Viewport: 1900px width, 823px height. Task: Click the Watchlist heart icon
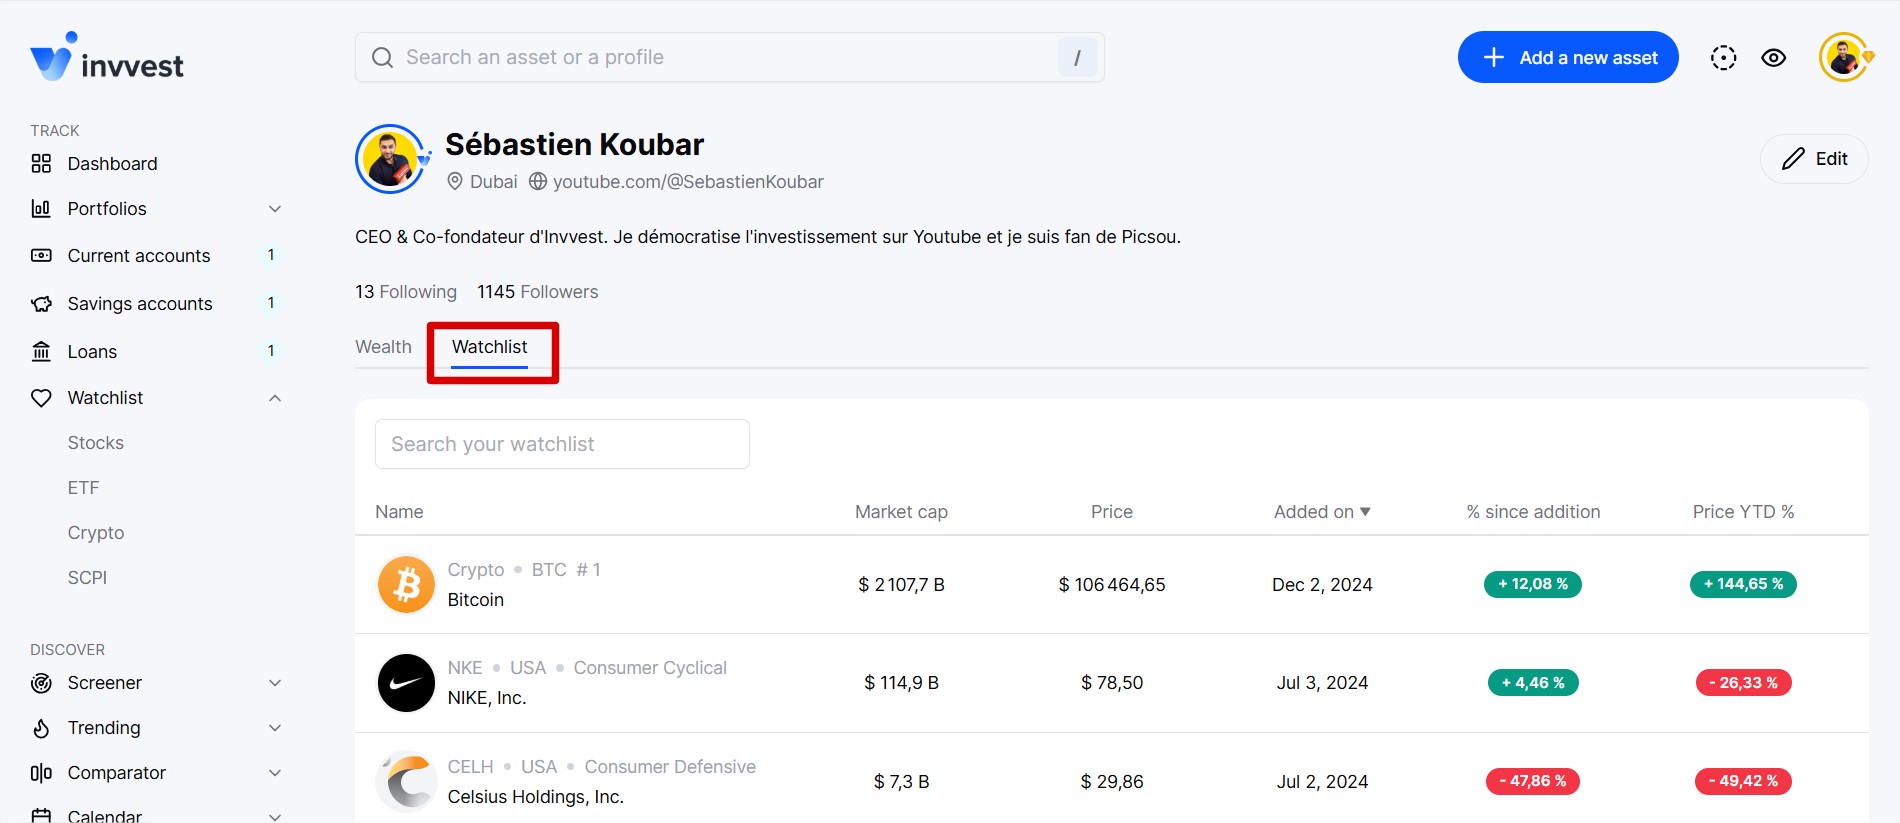coord(41,398)
